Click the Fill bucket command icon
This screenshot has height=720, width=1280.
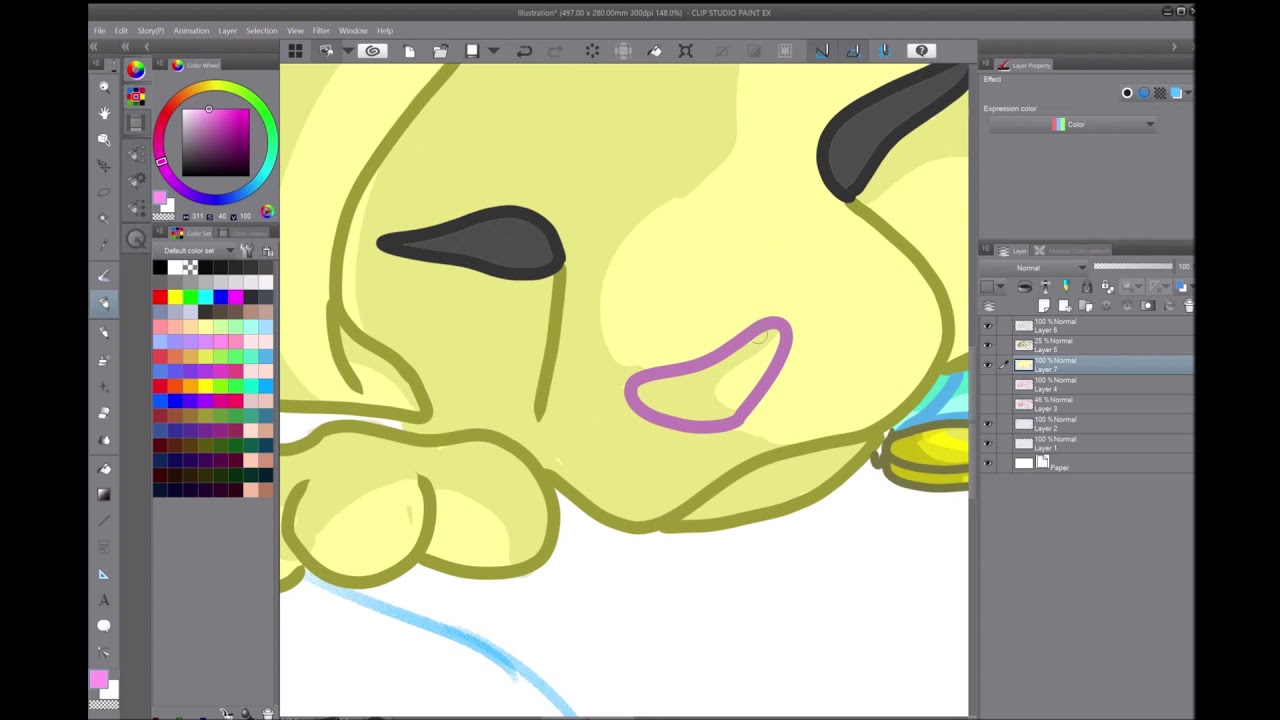[x=655, y=51]
